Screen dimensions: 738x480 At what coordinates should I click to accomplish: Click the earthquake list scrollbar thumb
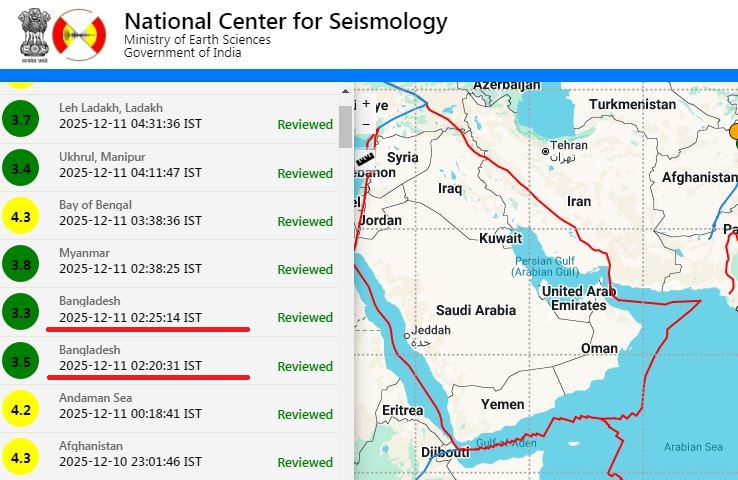coord(346,126)
